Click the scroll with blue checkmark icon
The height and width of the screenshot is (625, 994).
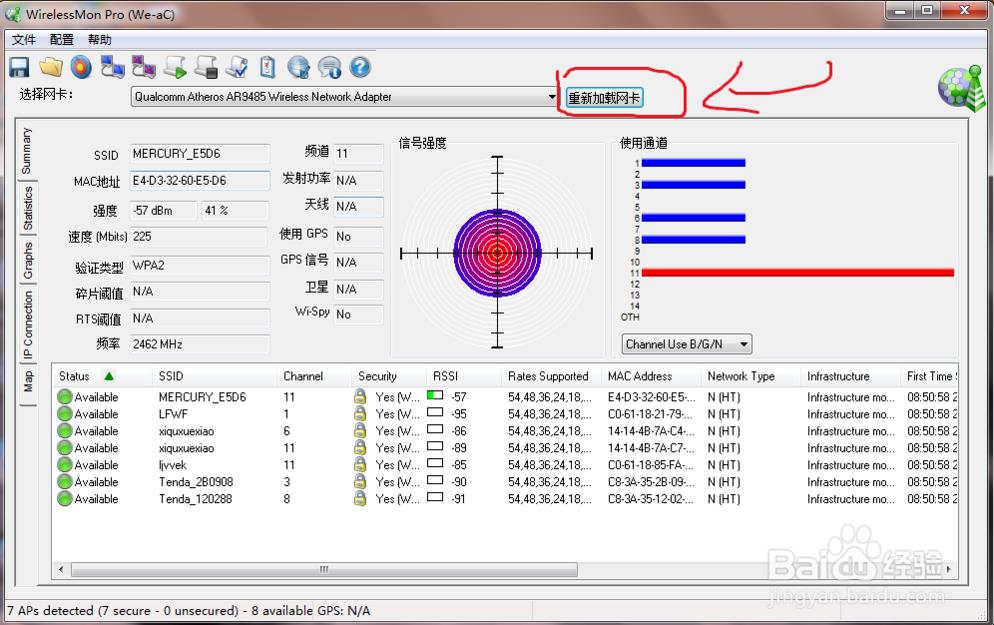click(x=237, y=67)
